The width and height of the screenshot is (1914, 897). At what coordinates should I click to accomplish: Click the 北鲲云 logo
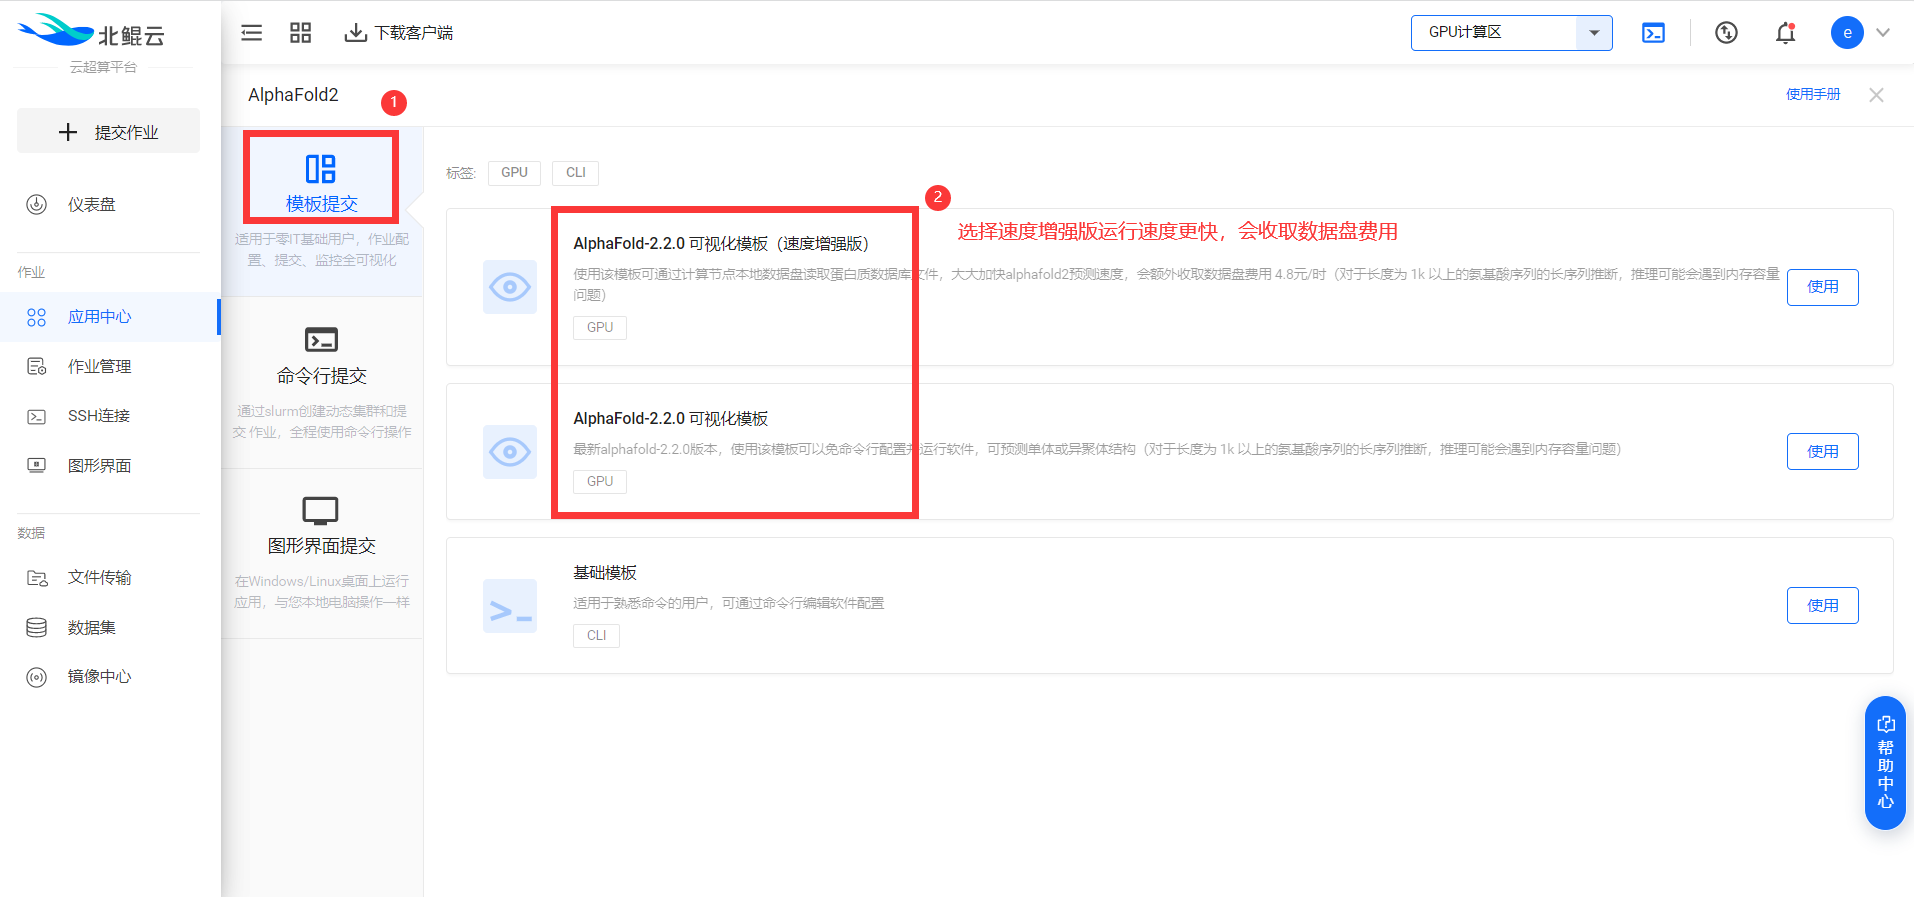coord(92,32)
